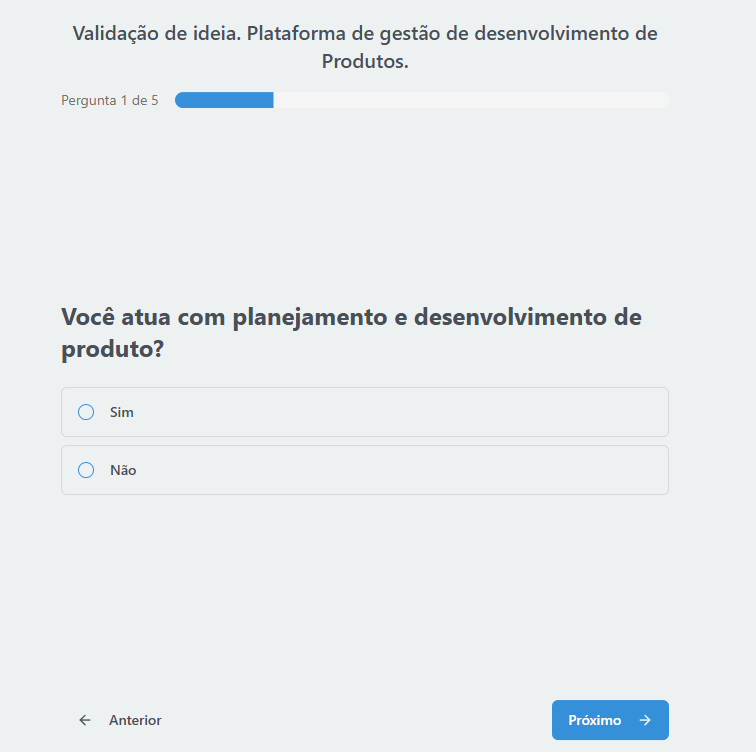Screen dimensions: 756x752
Task: Click the word Produtos. in the title
Action: point(365,61)
